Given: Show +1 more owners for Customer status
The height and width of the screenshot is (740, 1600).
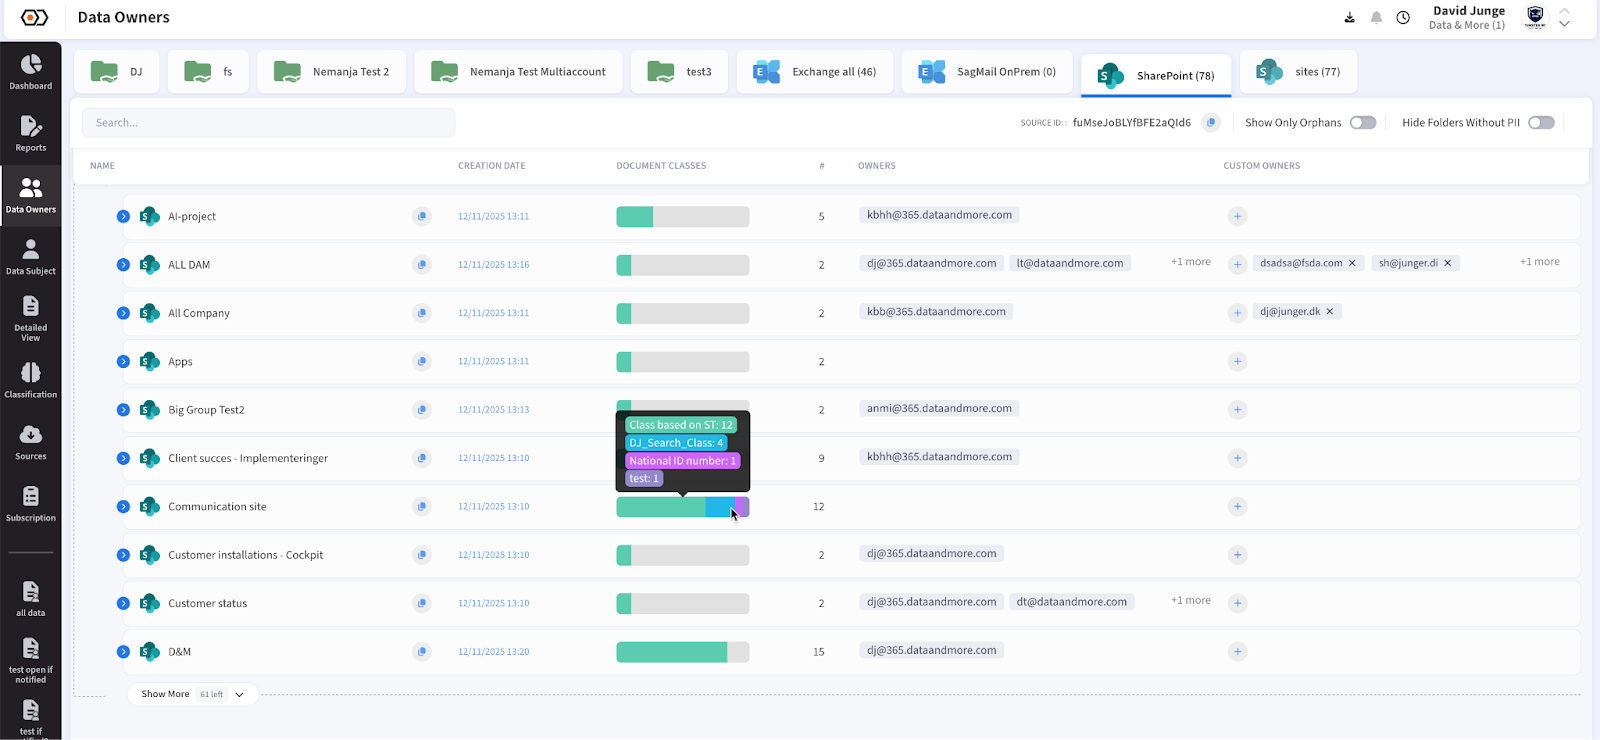Looking at the screenshot, I should pyautogui.click(x=1190, y=601).
